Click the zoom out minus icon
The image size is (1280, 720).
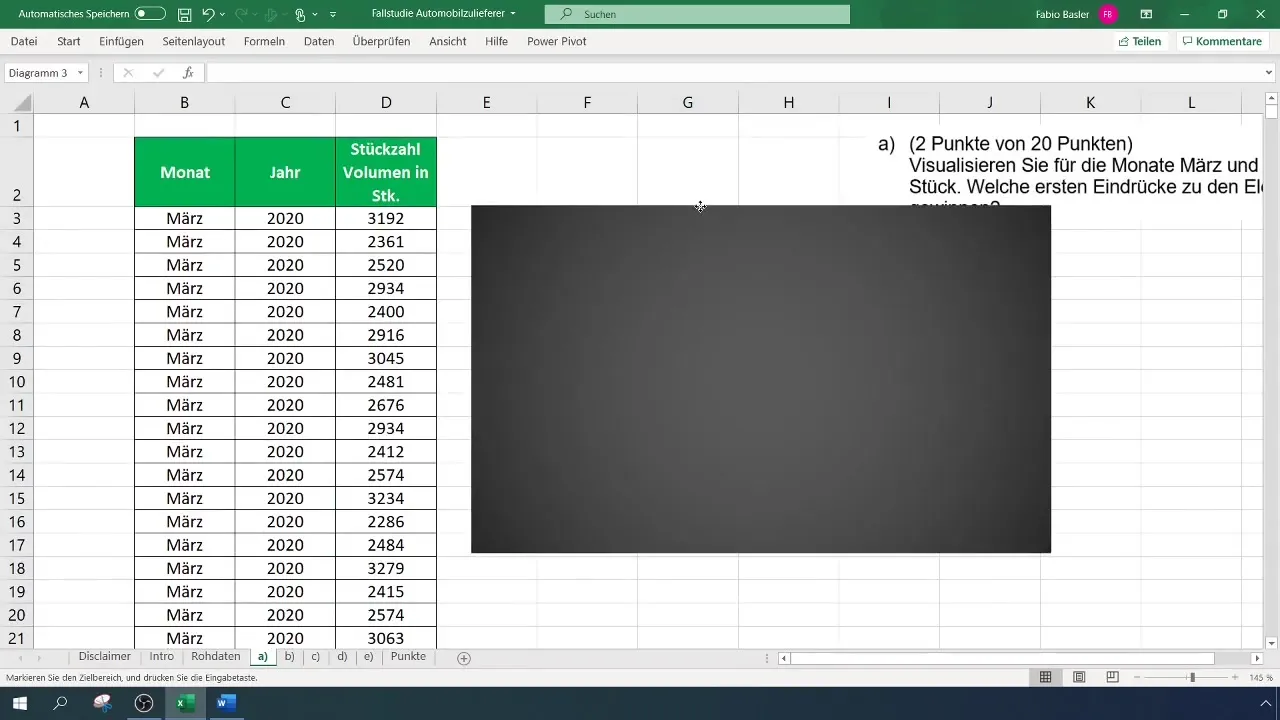(1137, 677)
